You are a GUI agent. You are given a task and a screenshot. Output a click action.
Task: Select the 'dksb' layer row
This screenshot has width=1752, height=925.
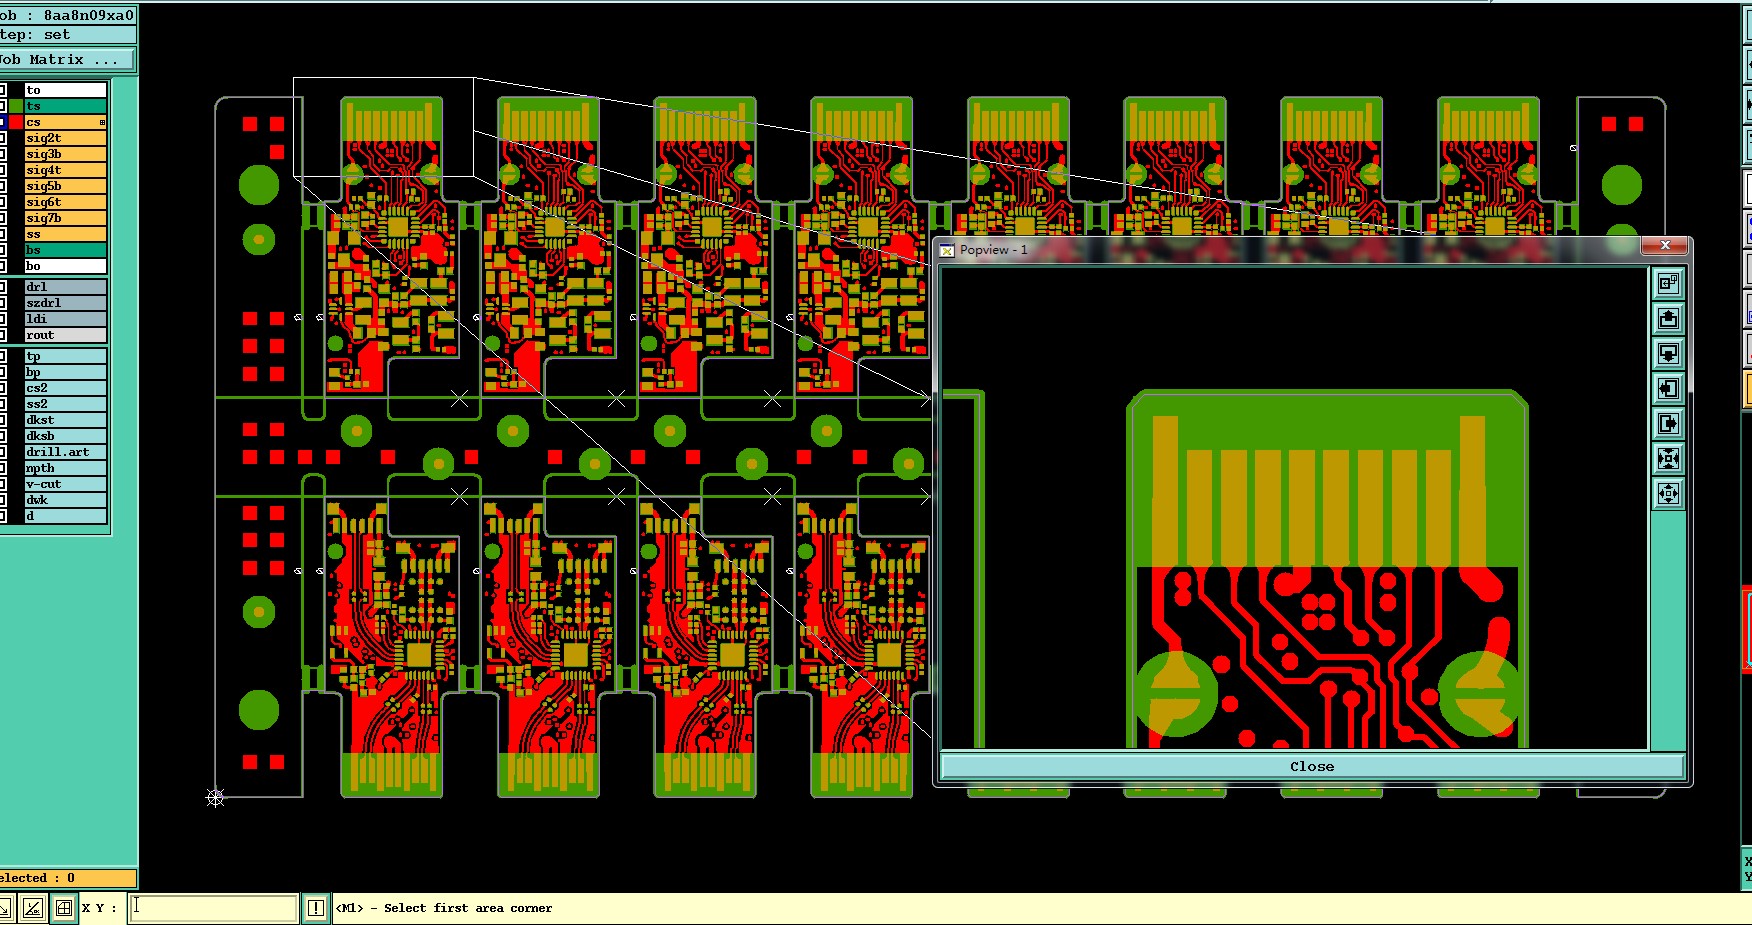coord(65,436)
